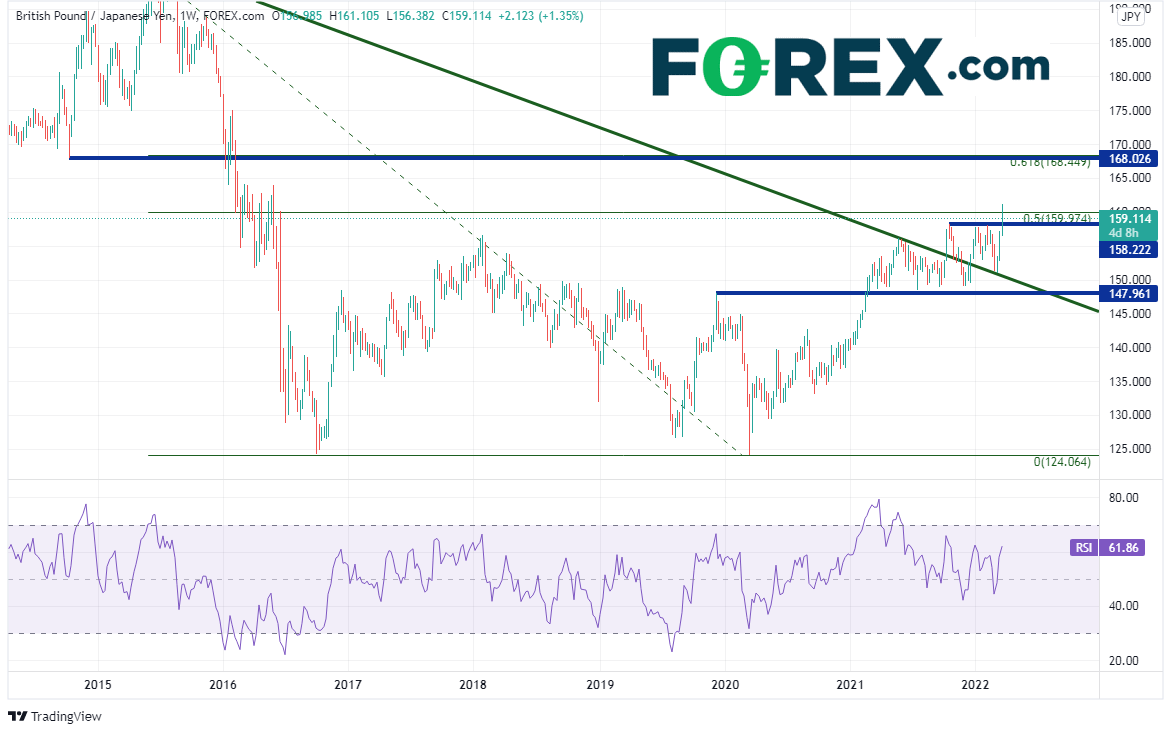Click the FOREX.com logo
Screen dimensions: 1173x734
[x=850, y=67]
